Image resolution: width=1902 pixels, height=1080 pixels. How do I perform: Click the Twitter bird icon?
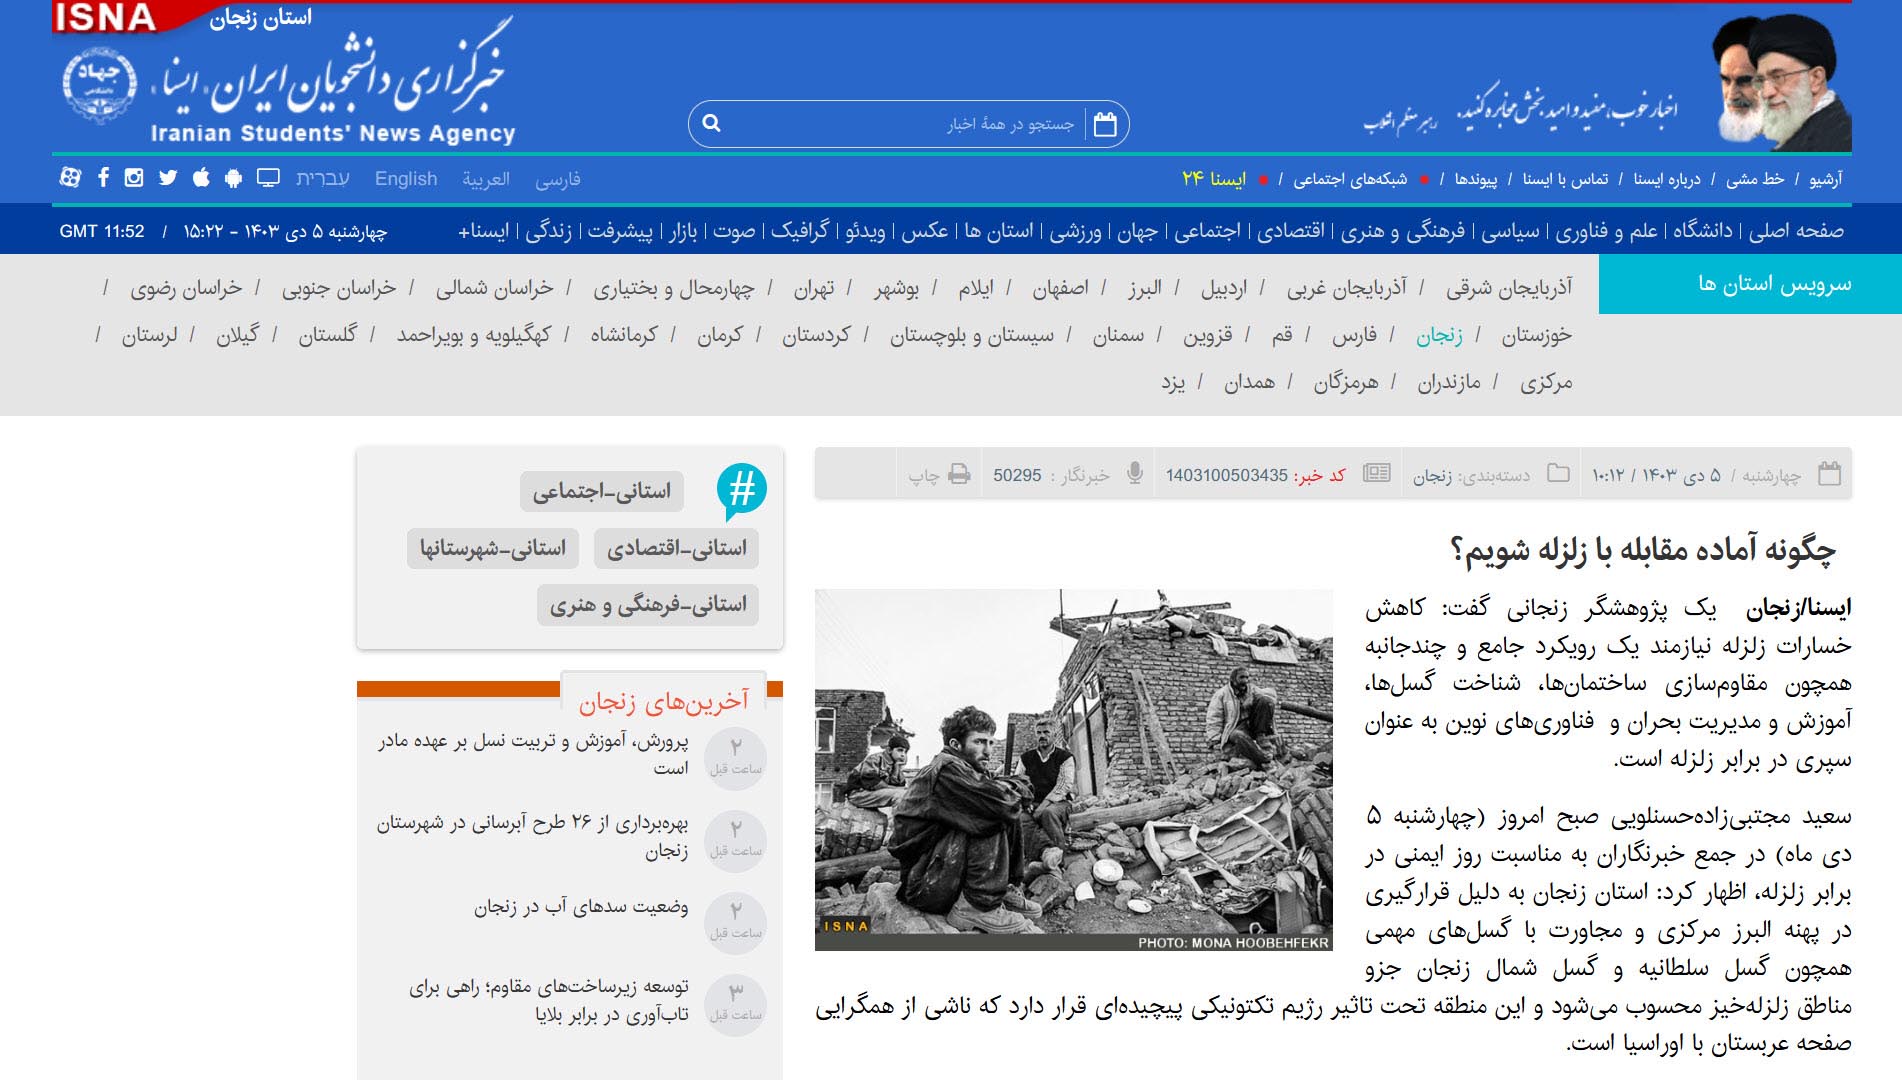(168, 178)
